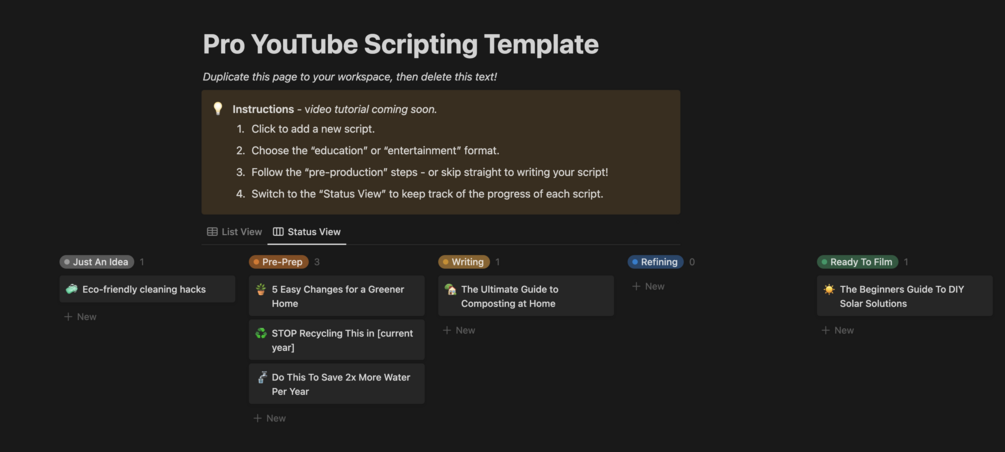Click the 'Duplicate this page to your workspace' text
This screenshot has height=452, width=1005.
[x=350, y=77]
